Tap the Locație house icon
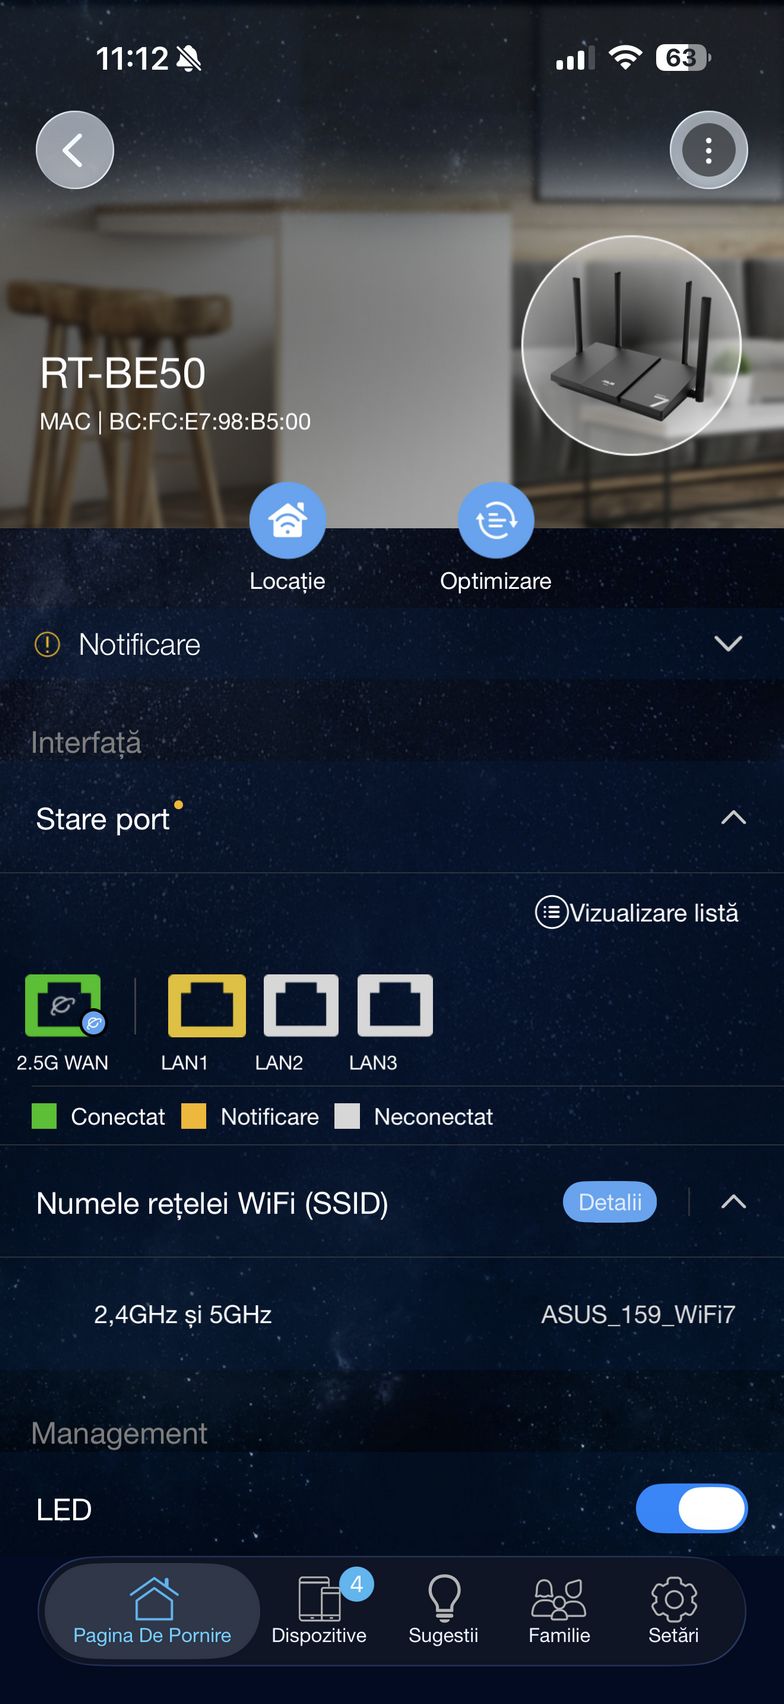The image size is (784, 1704). (x=287, y=521)
